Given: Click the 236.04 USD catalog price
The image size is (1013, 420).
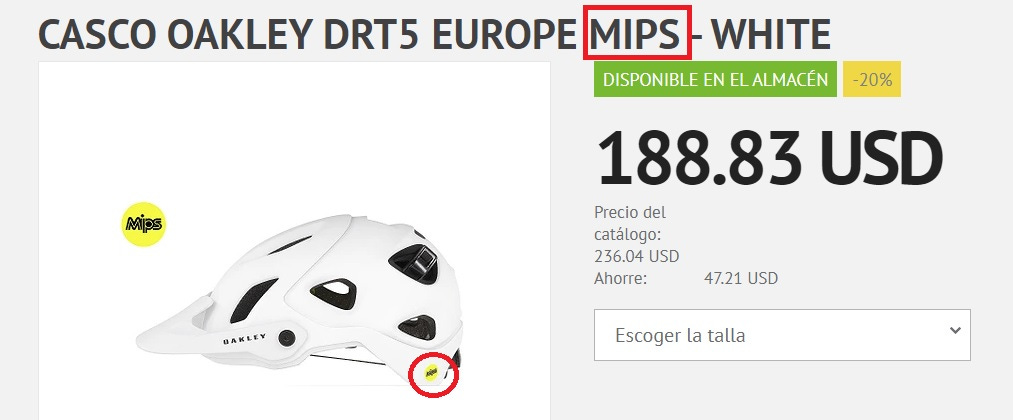Looking at the screenshot, I should 636,257.
